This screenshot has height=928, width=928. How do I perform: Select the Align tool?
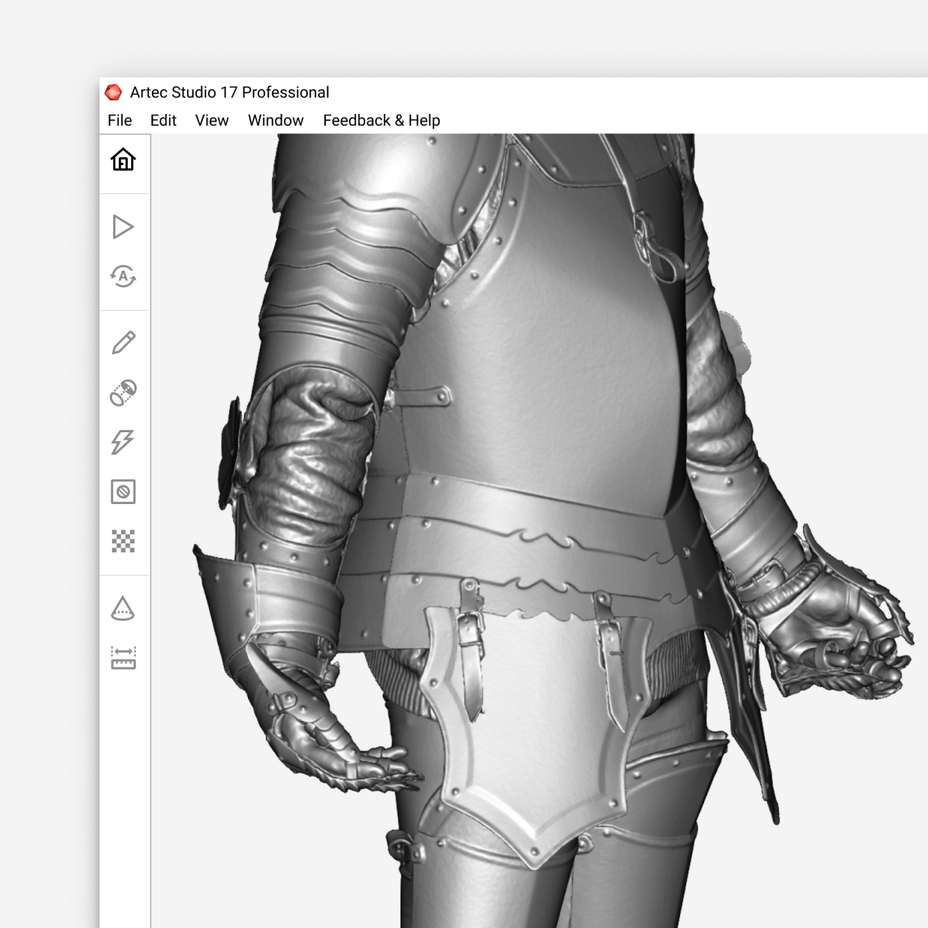(124, 390)
